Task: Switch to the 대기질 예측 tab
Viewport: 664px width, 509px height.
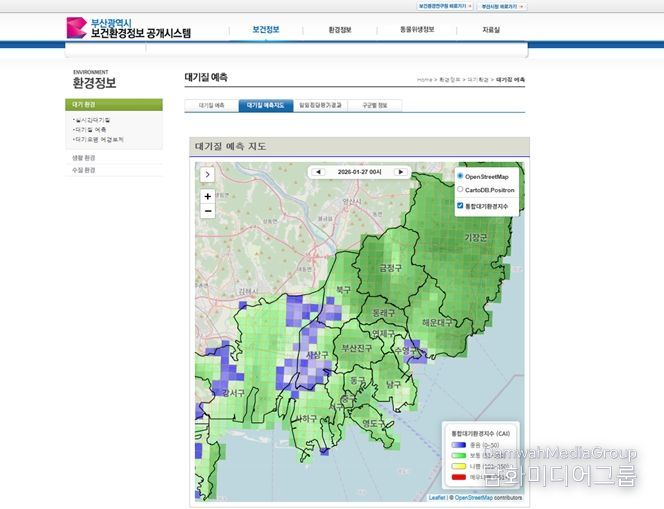Action: (211, 105)
